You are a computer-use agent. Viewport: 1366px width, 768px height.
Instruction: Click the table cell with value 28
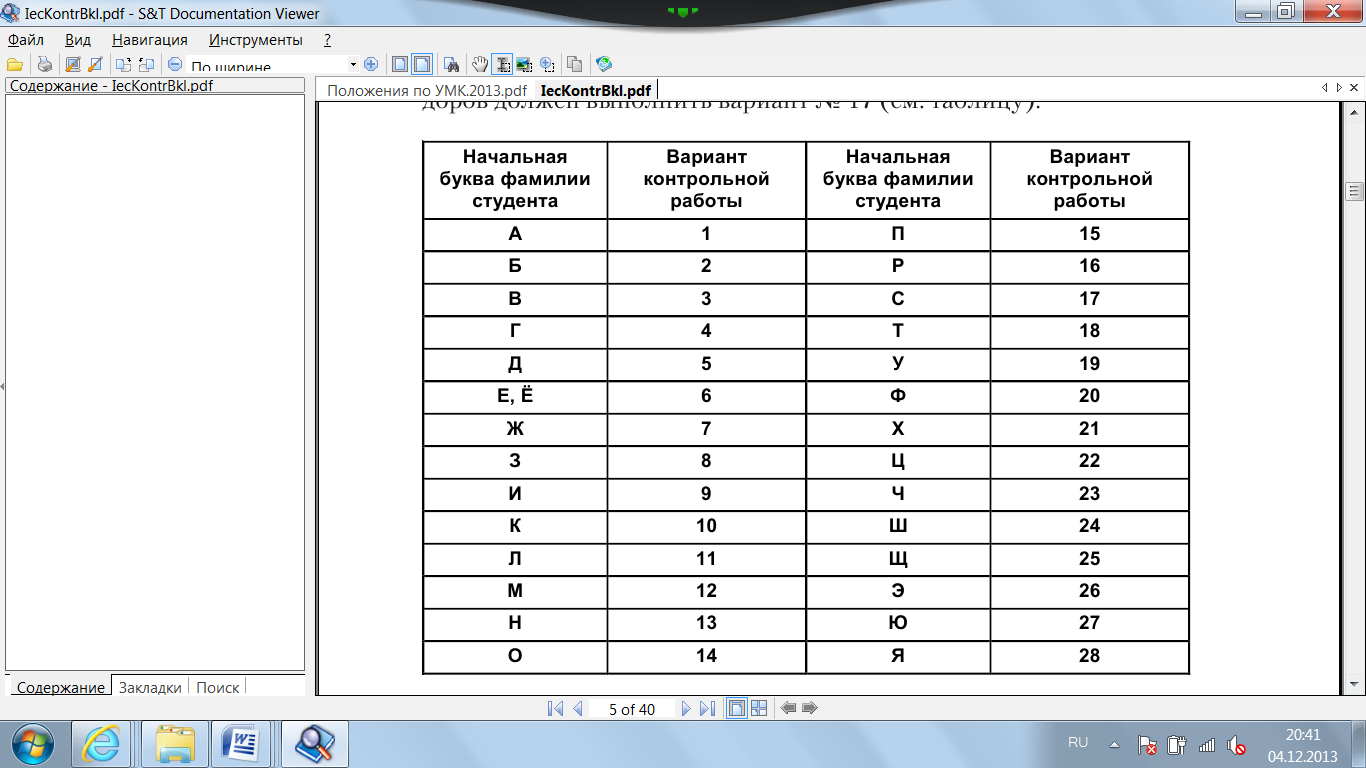[x=1089, y=655]
